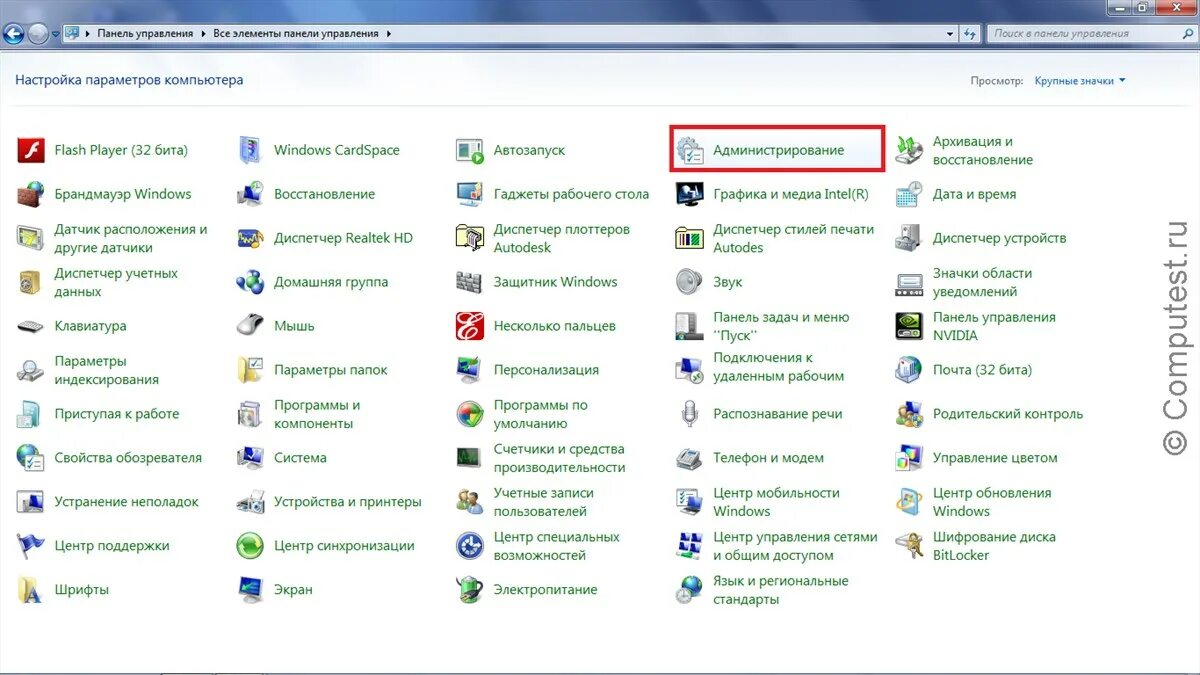Viewport: 1200px width, 675px height.
Task: Open Центр управления сетями и общим доступом
Action: click(795, 546)
